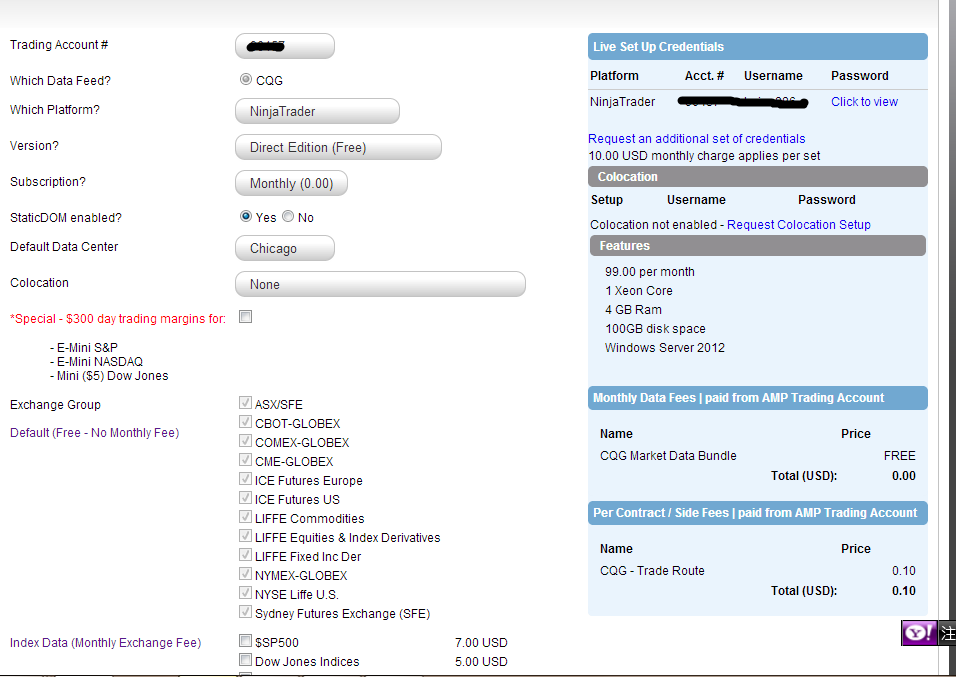Set StaticDOM enabled to No
The image size is (960, 678).
288,216
